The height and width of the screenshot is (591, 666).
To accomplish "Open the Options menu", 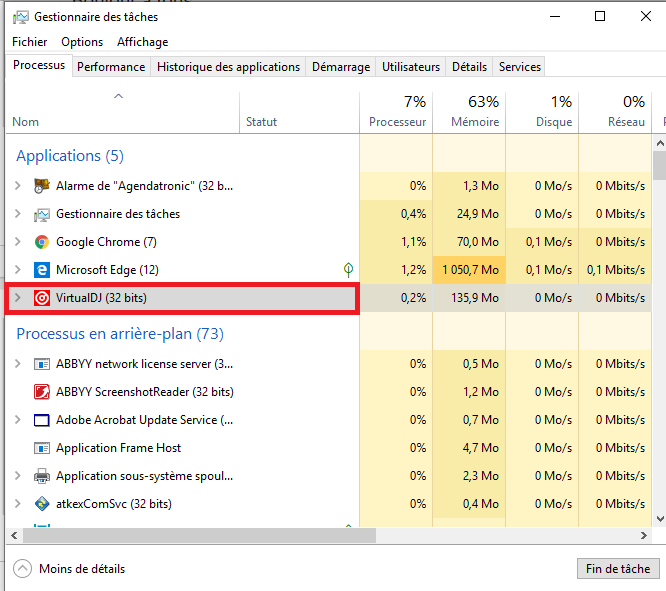I will [82, 42].
